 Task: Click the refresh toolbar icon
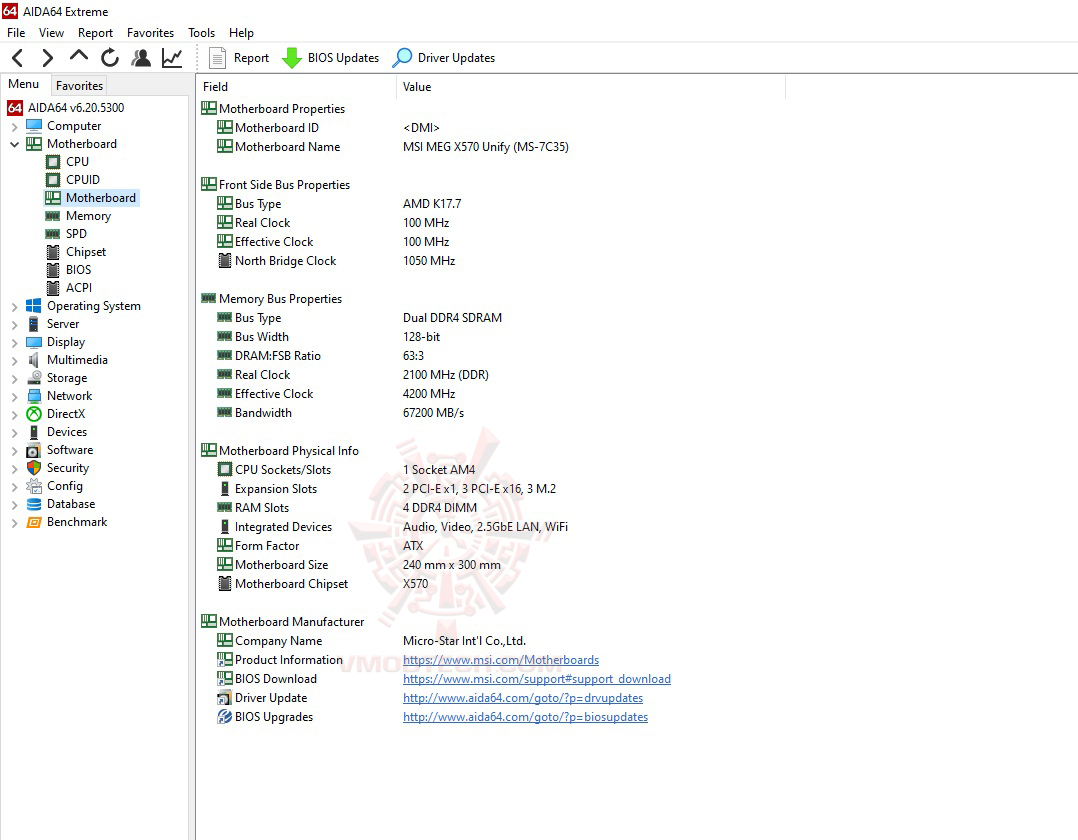110,57
